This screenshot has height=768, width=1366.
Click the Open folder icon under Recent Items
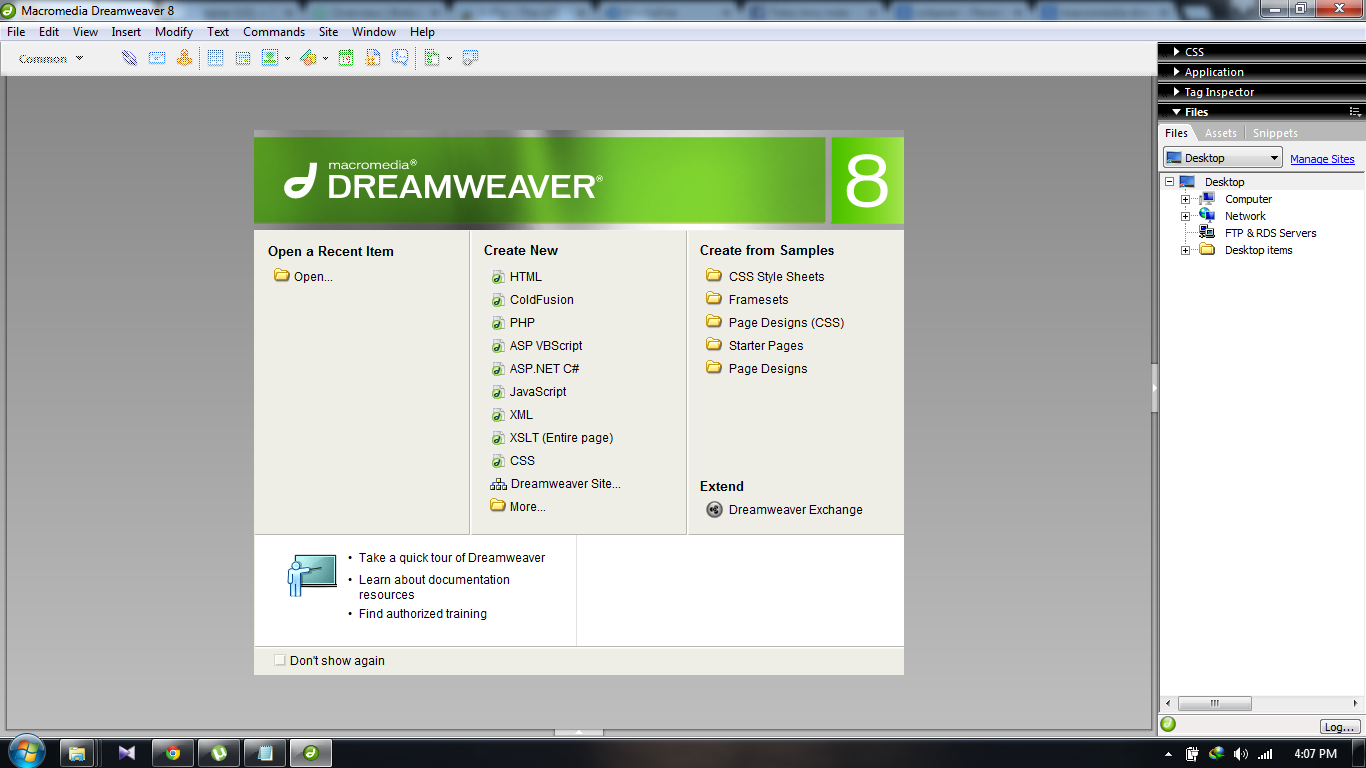click(x=281, y=276)
